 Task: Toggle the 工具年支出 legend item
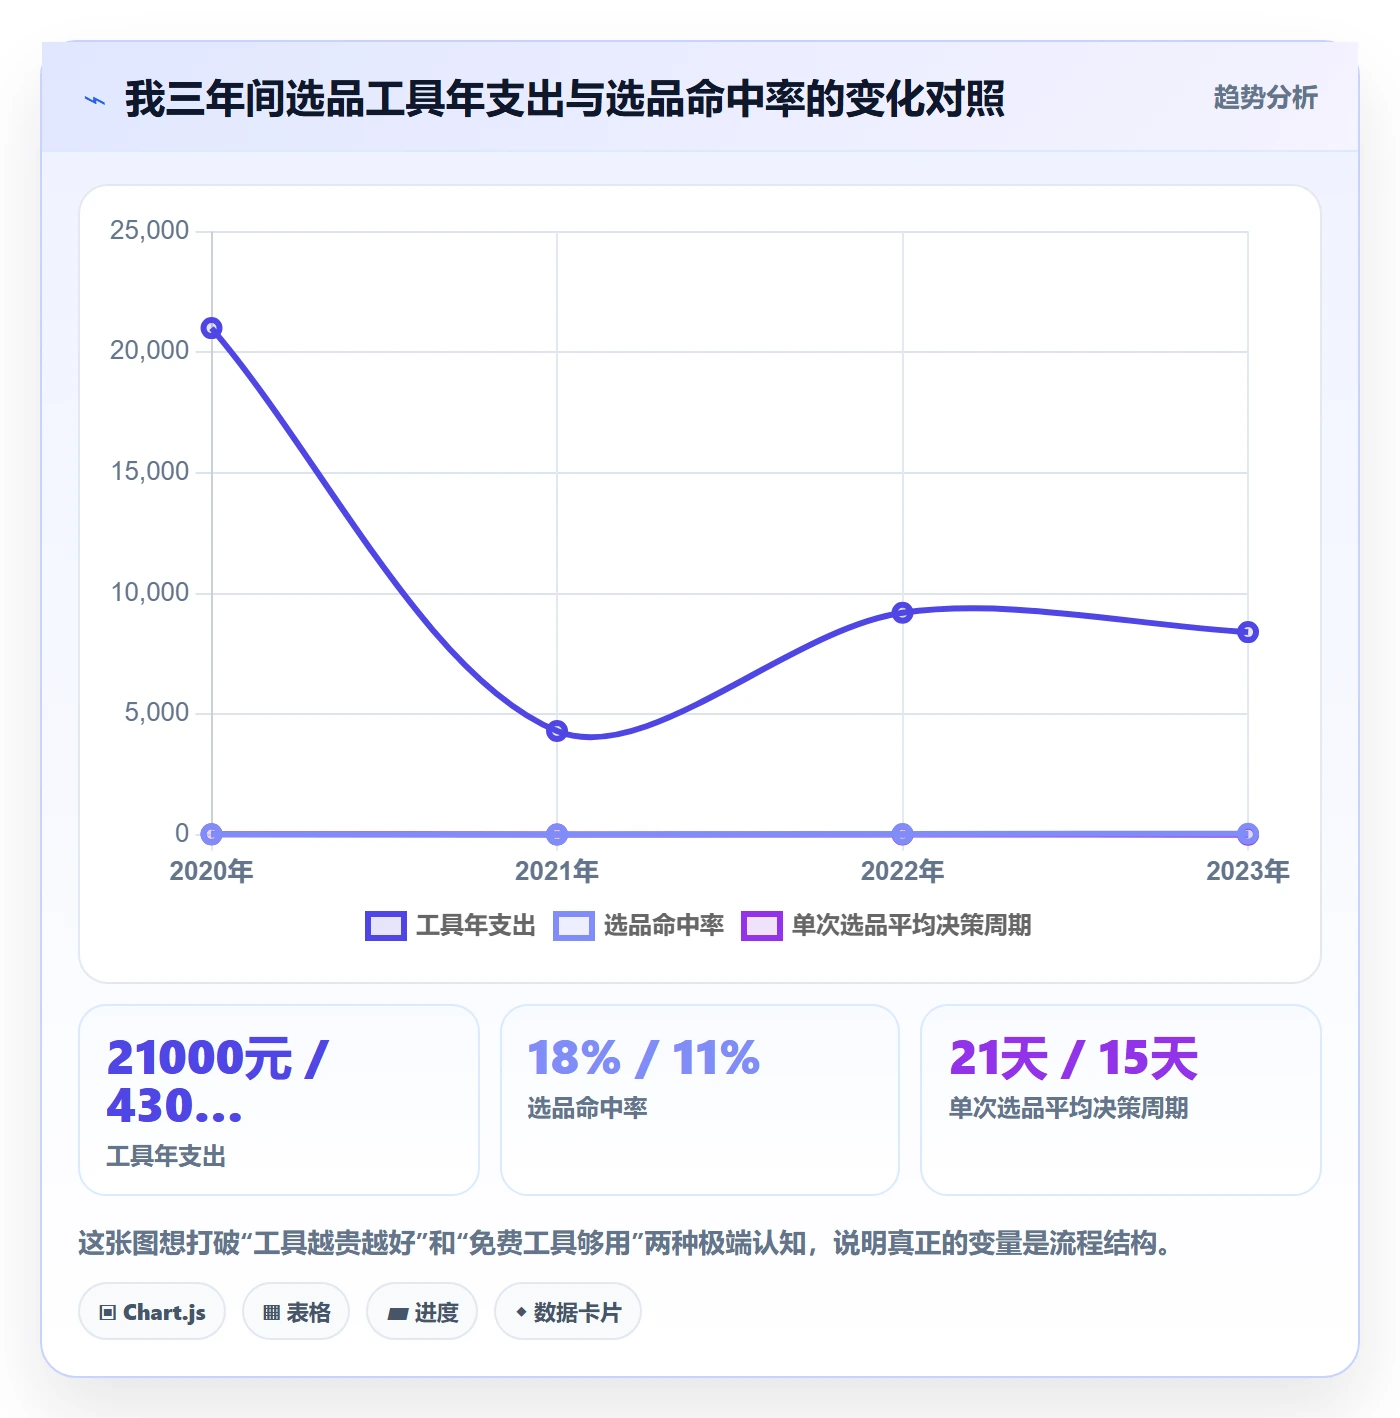[x=450, y=925]
